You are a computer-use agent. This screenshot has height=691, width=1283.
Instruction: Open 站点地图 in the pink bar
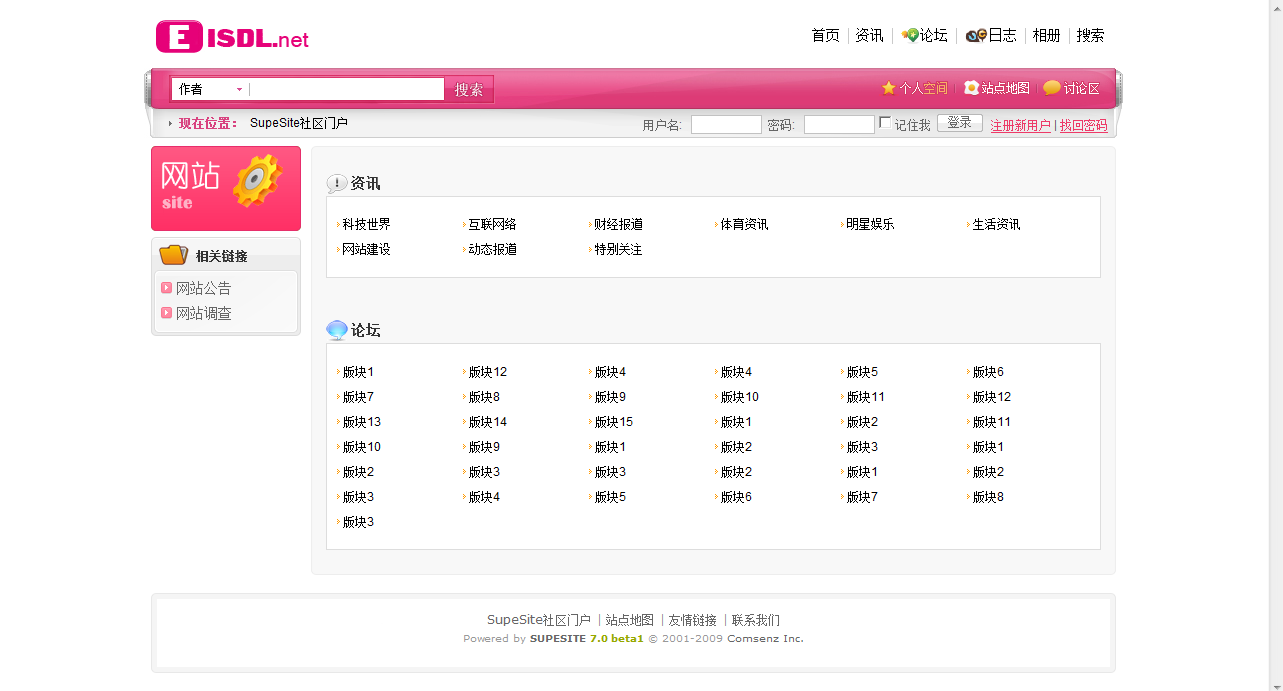1005,88
